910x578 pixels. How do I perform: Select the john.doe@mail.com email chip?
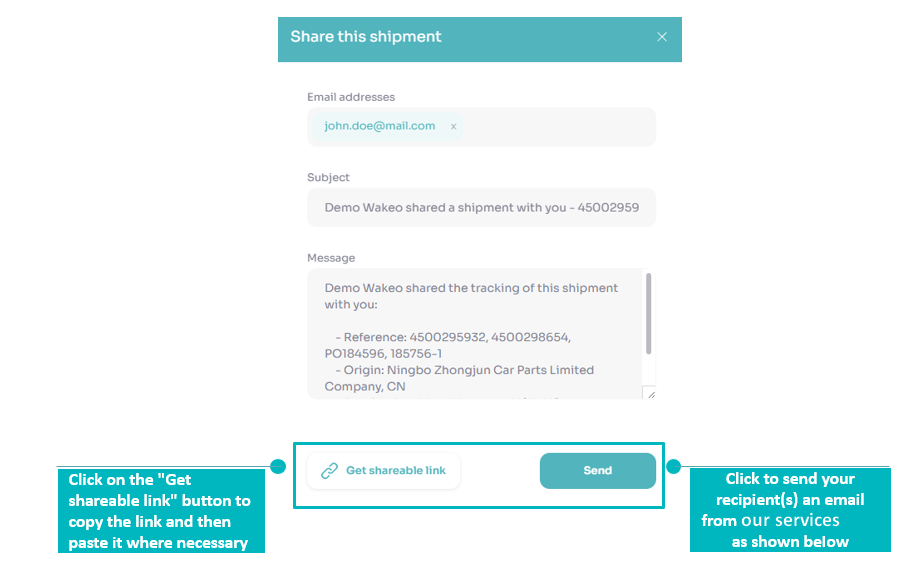click(x=379, y=126)
